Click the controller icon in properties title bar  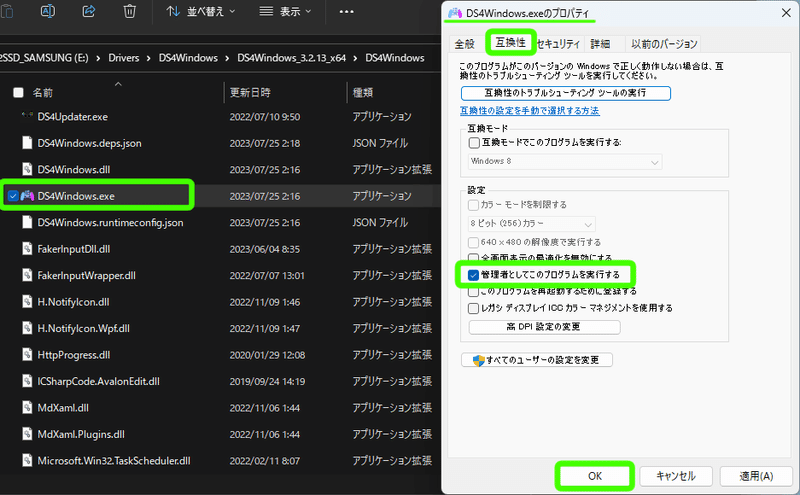point(455,13)
